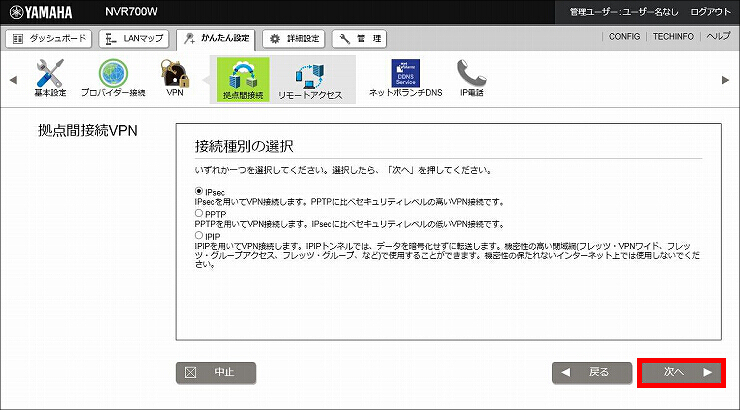The height and width of the screenshot is (410, 740).
Task: Switch to the LANマップ tab
Action: point(134,39)
